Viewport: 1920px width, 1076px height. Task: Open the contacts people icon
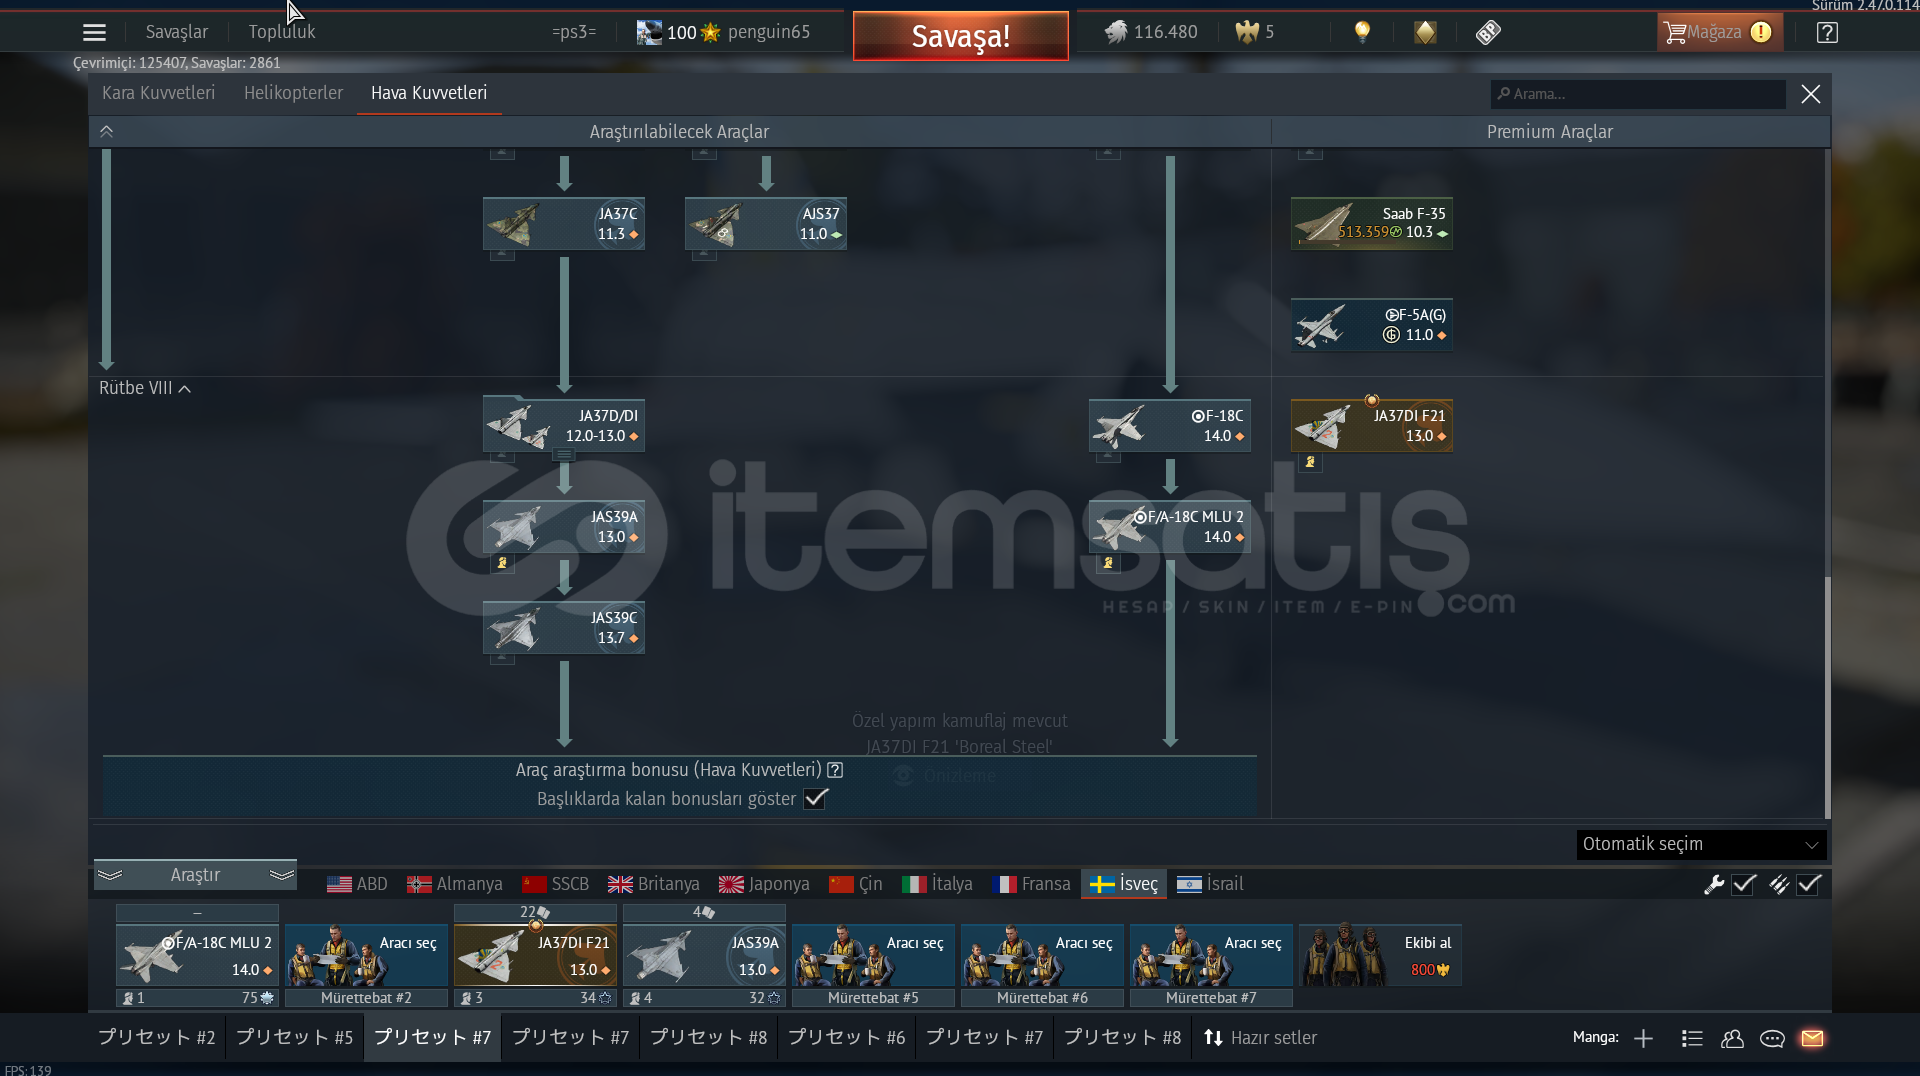(x=1732, y=1038)
